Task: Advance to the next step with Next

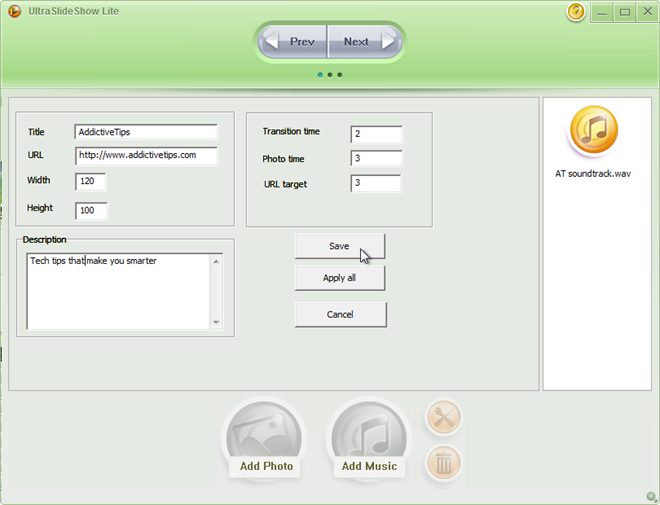Action: [x=364, y=42]
